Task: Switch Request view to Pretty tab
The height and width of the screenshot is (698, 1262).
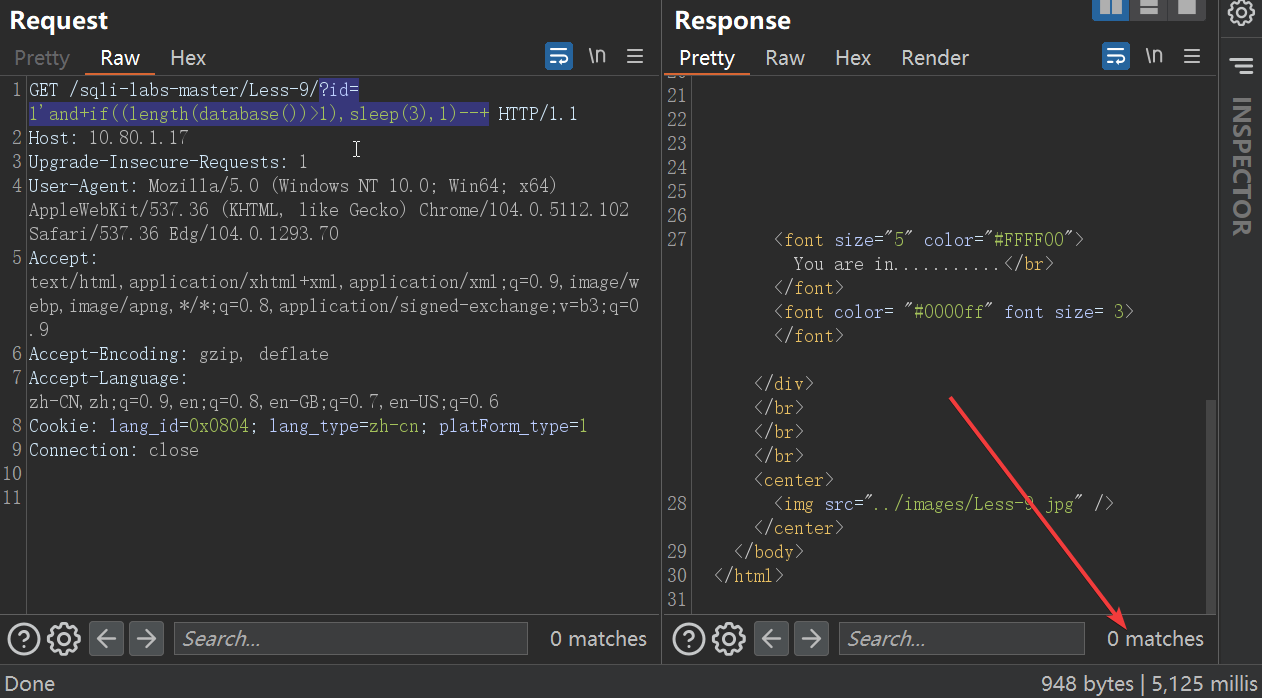Action: coord(42,58)
